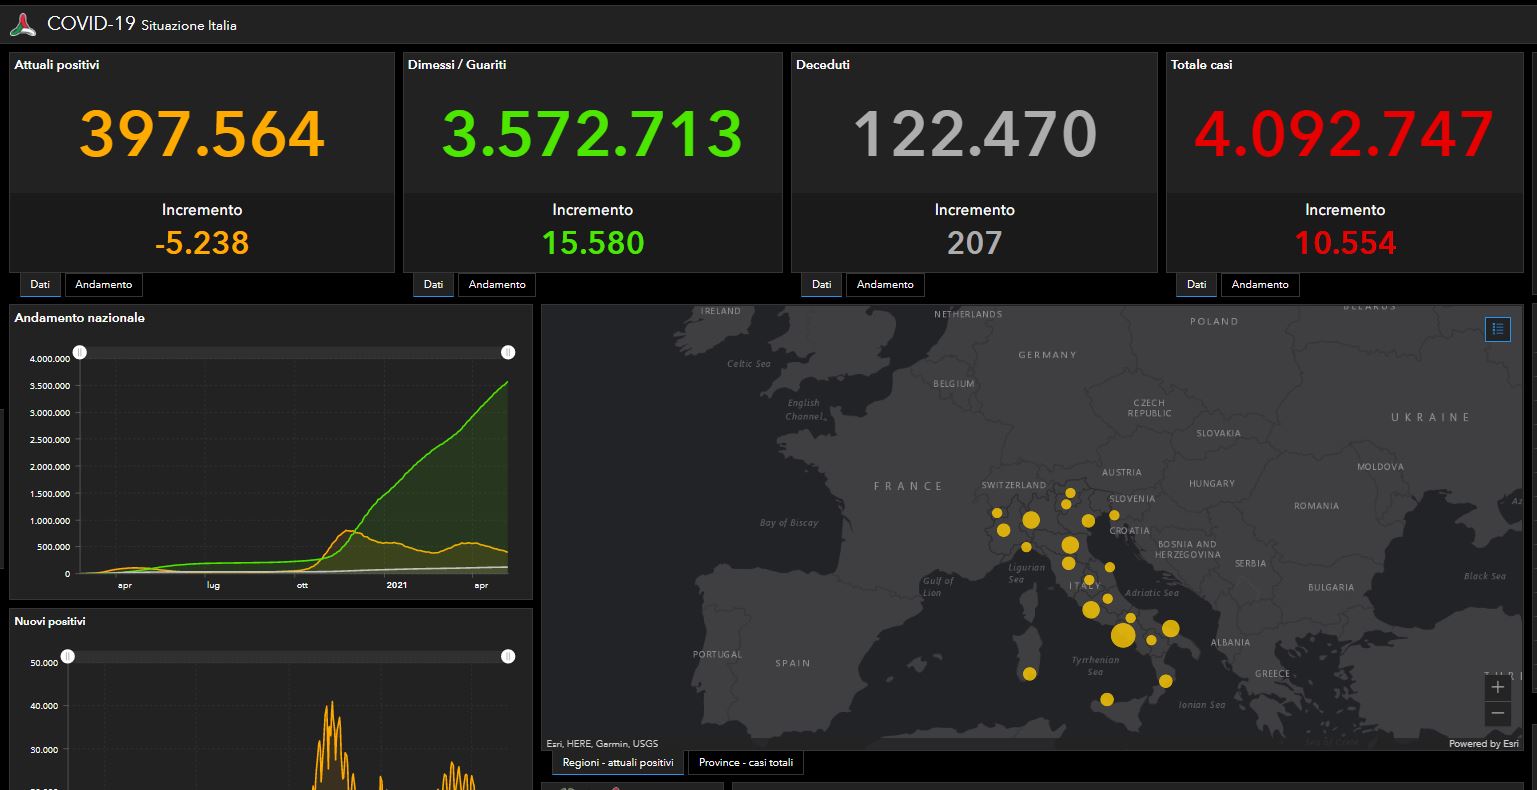Select the Dati tab under Deceduti
The image size is (1537, 790).
click(x=821, y=284)
